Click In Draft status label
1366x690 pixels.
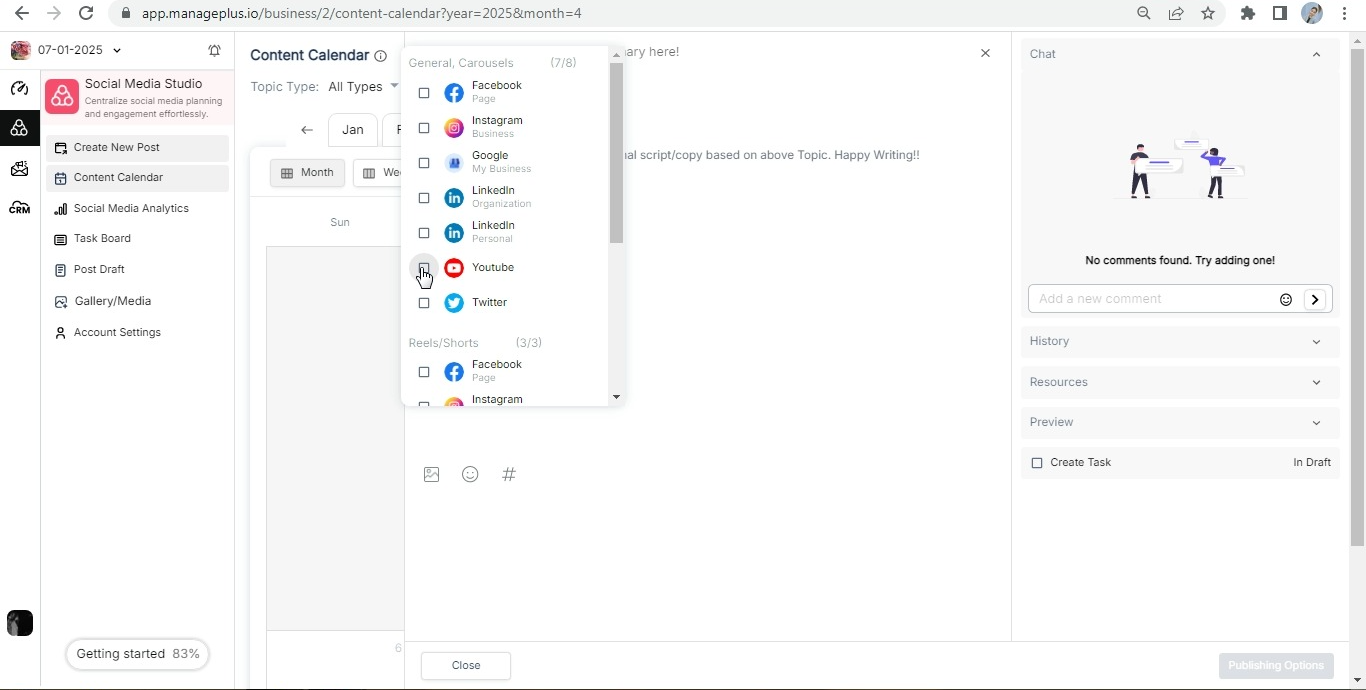tap(1312, 463)
